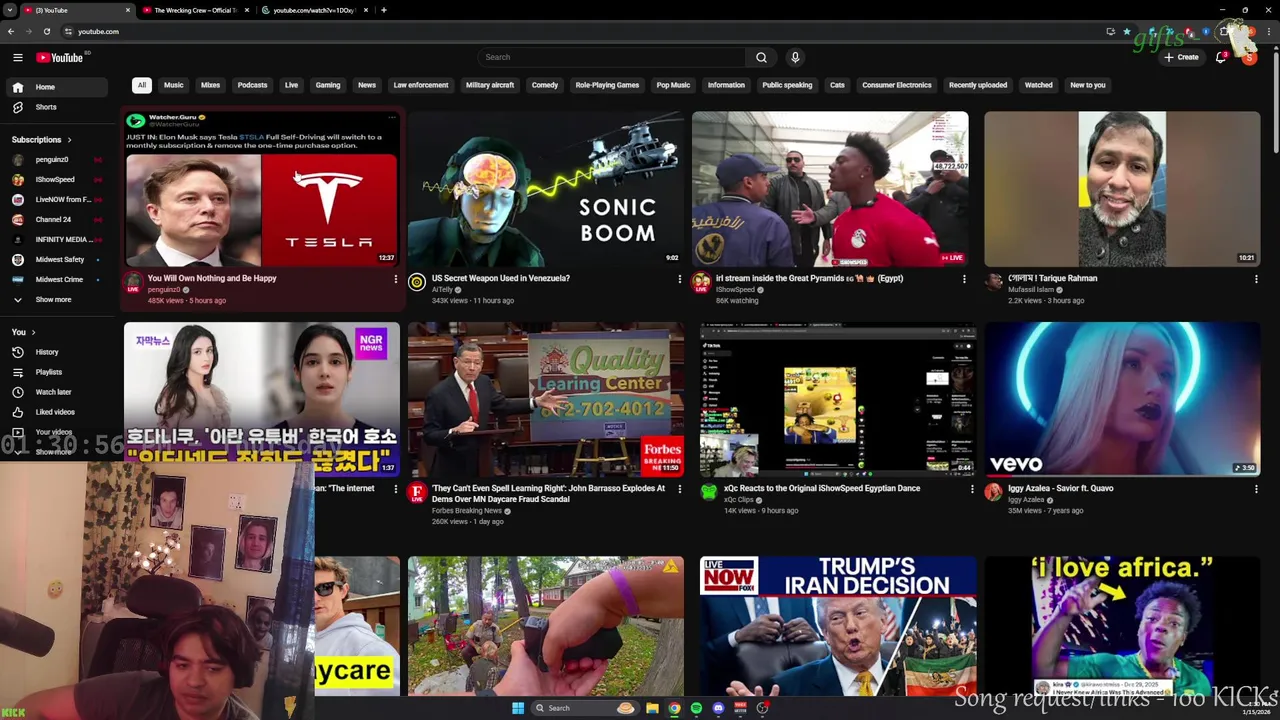Expand the tab search dropdown arrow
1280x720 pixels.
[10, 10]
